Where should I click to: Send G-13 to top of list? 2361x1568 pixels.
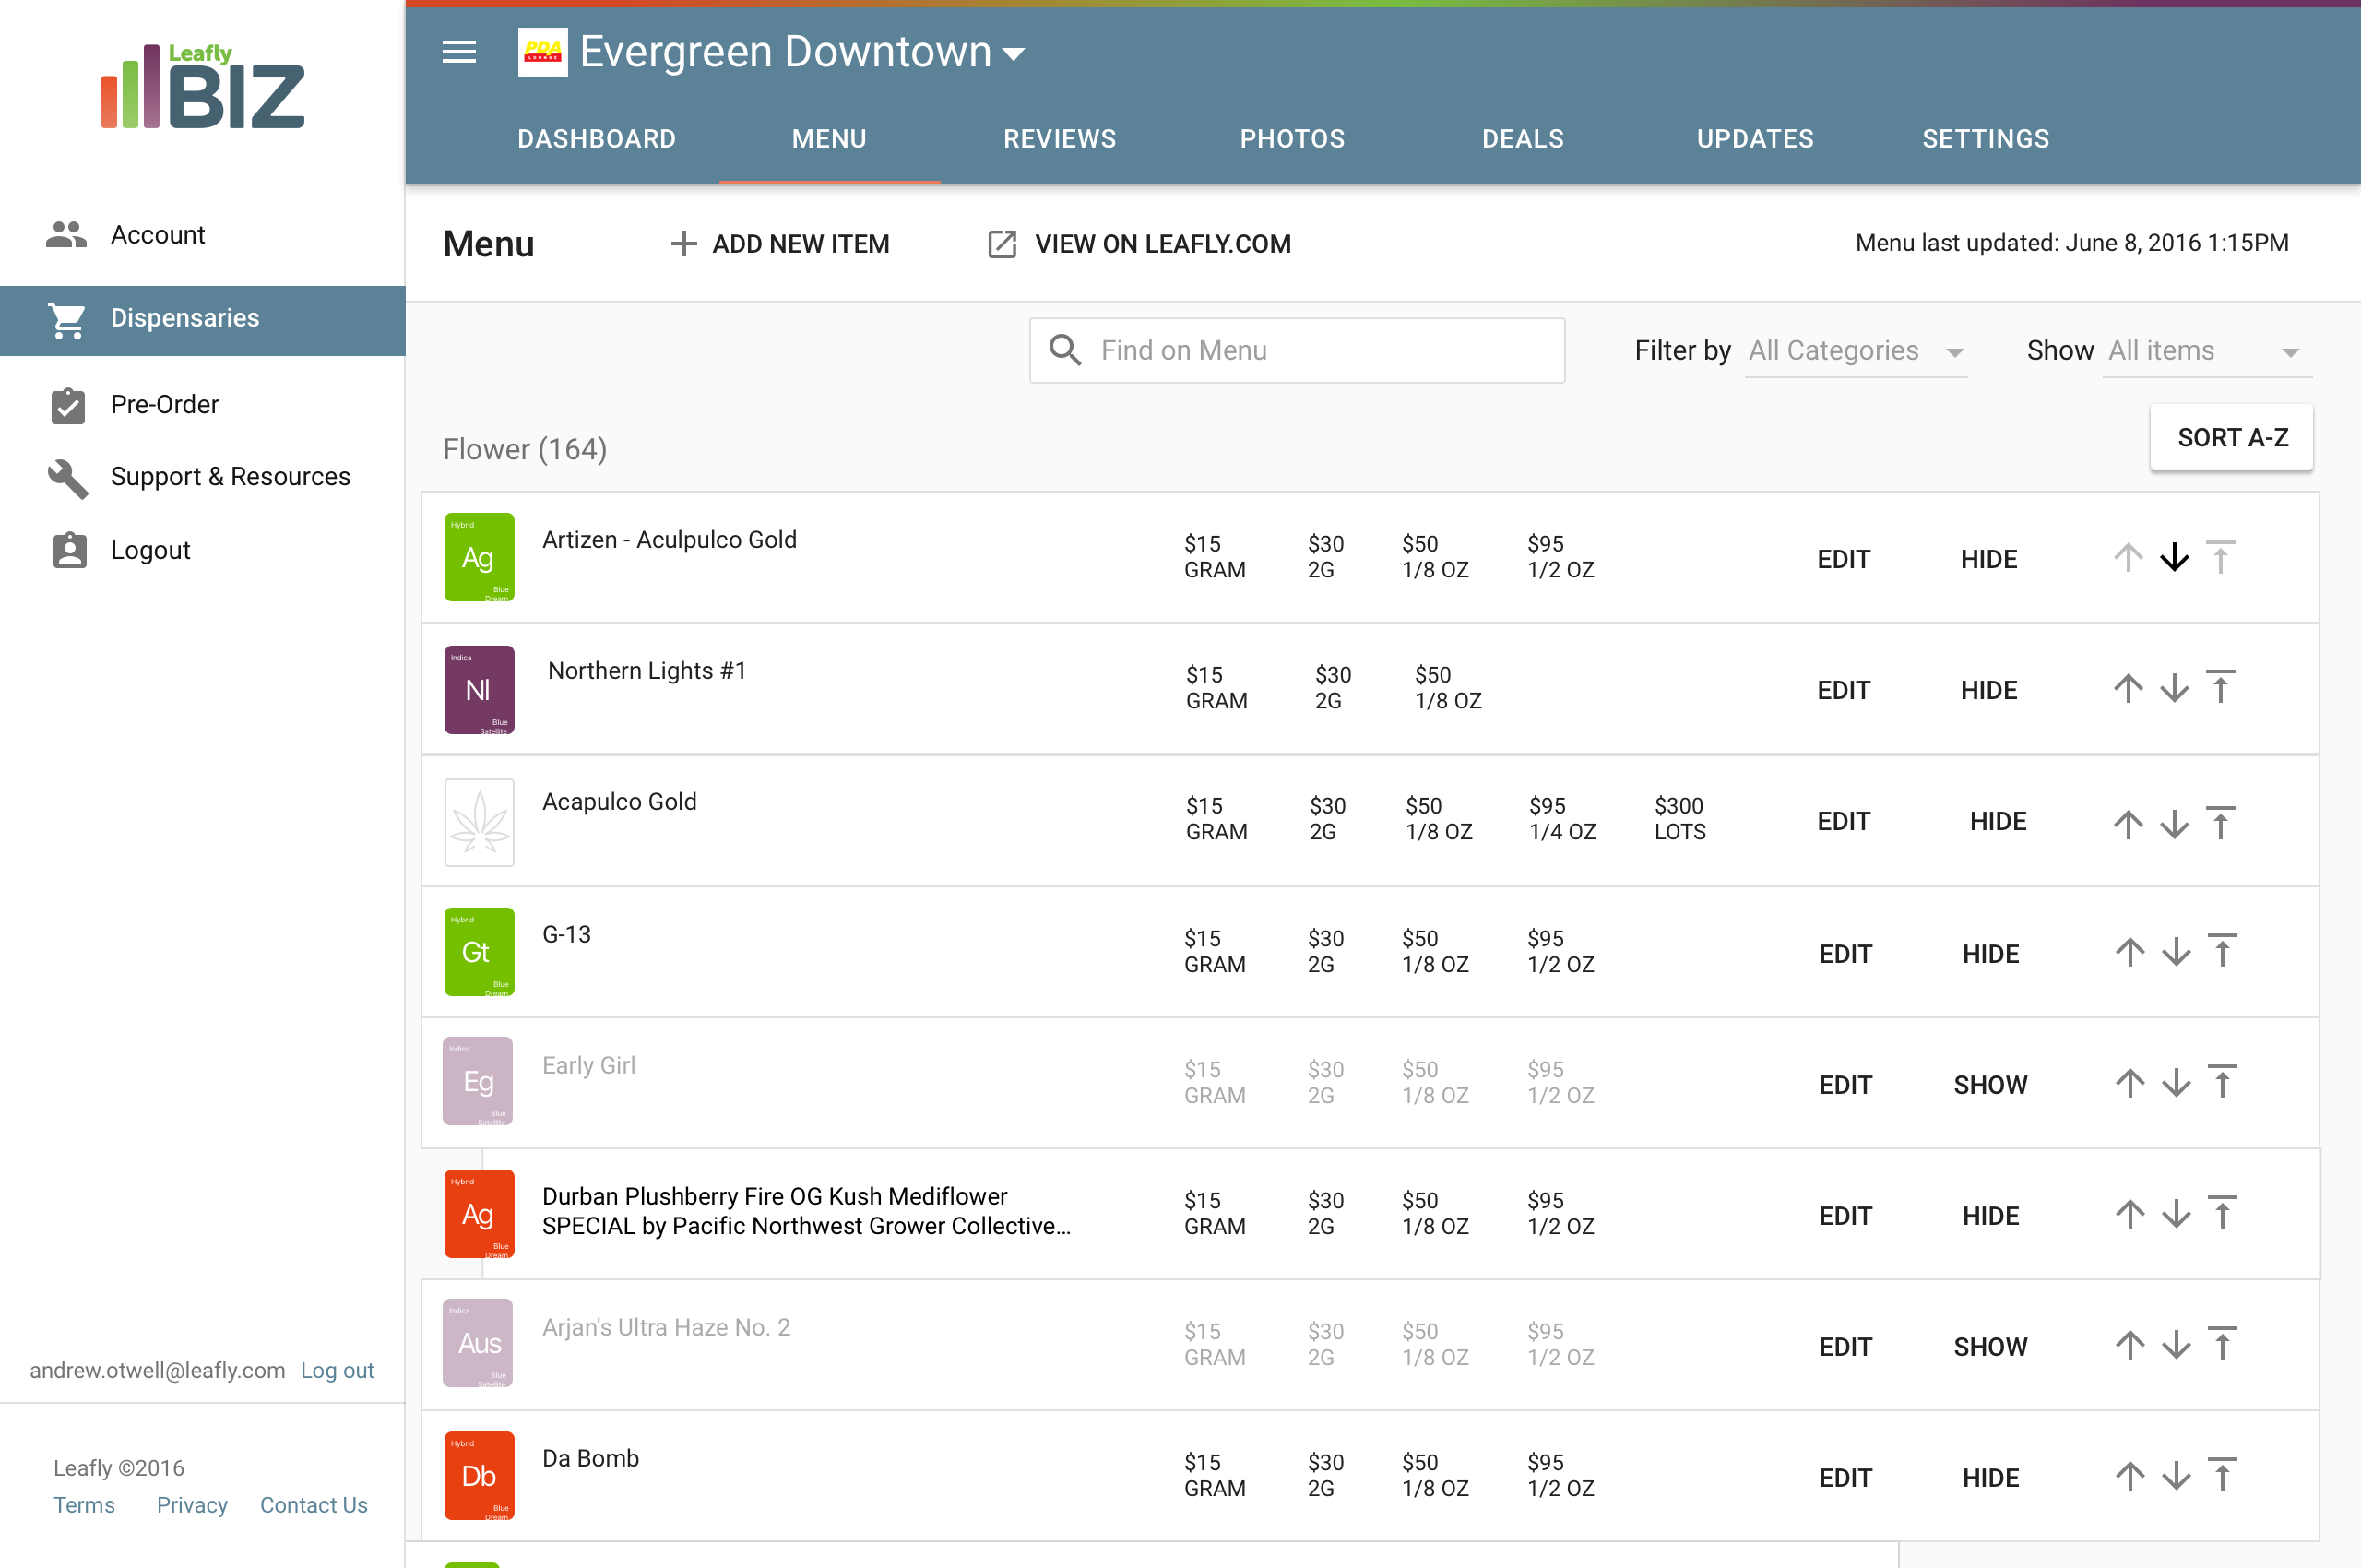(2222, 951)
